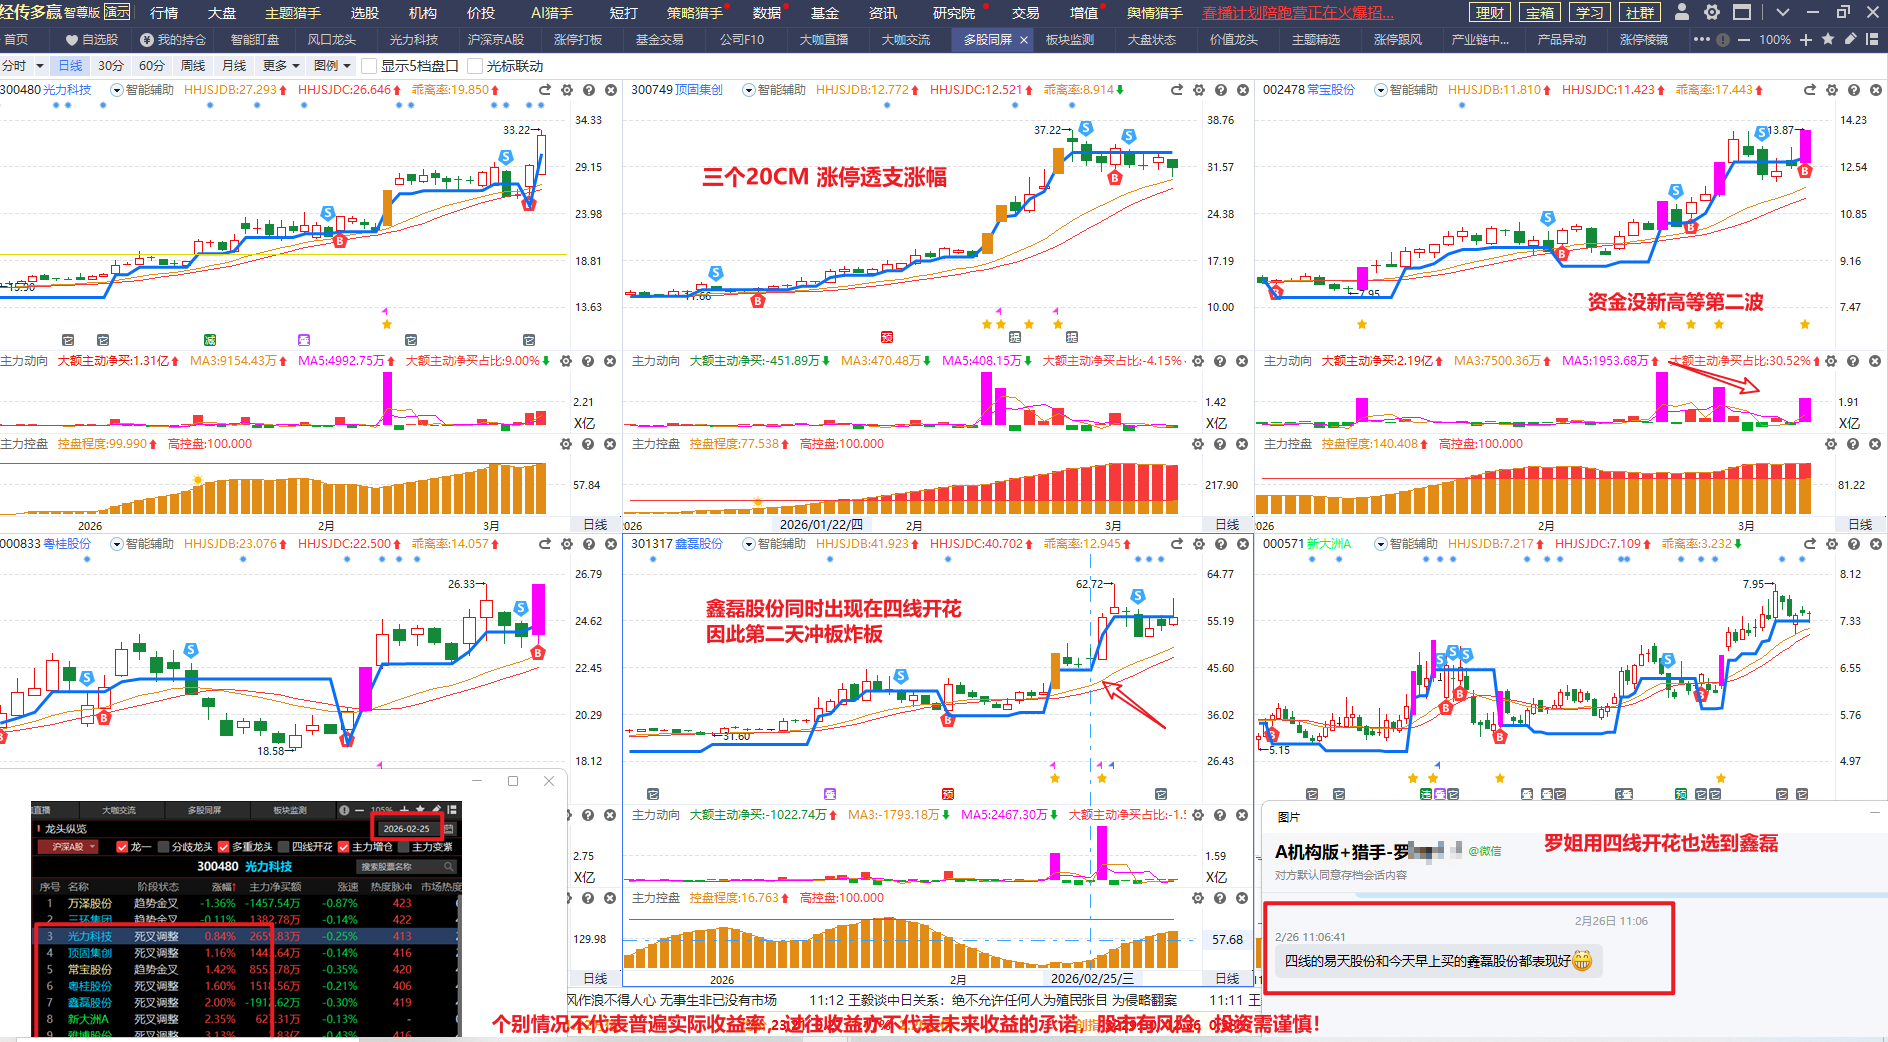The image size is (1888, 1042).
Task: Open settings gear for 002478 常宝股份 chart
Action: (x=1832, y=90)
